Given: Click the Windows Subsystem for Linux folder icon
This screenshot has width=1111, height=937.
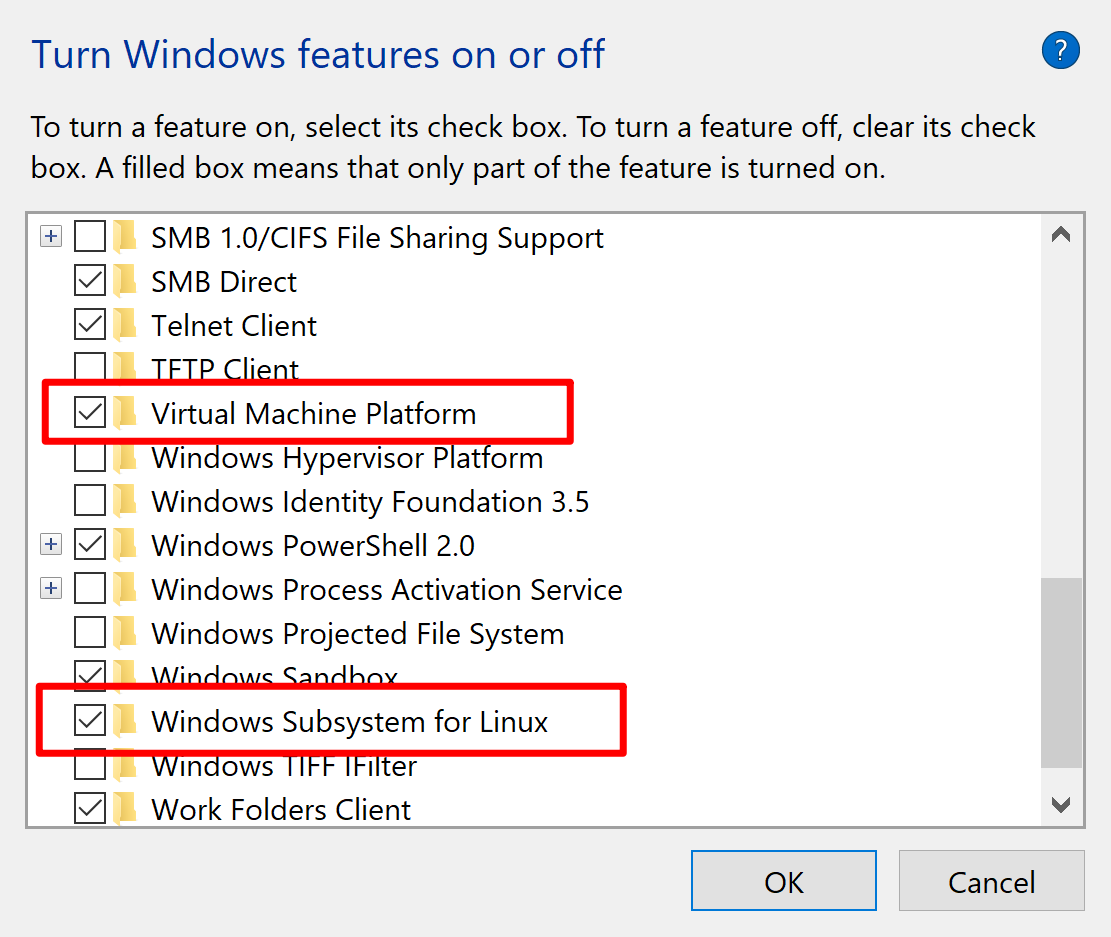Looking at the screenshot, I should click(x=125, y=721).
